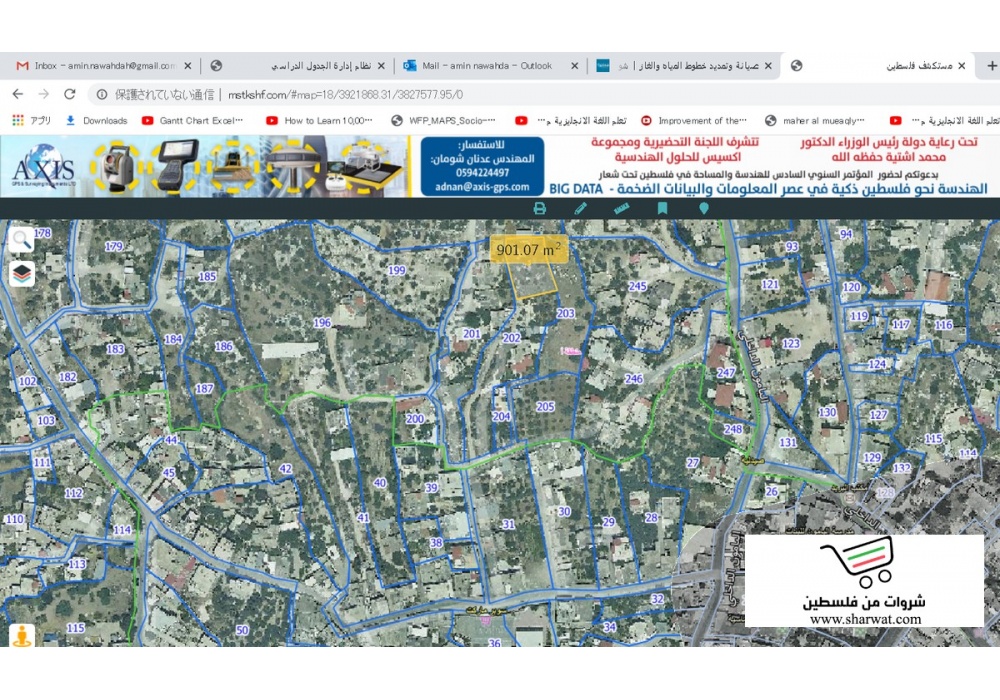The width and height of the screenshot is (1000, 700).
Task: Switch to the Outlook Mail tab
Action: (x=486, y=66)
